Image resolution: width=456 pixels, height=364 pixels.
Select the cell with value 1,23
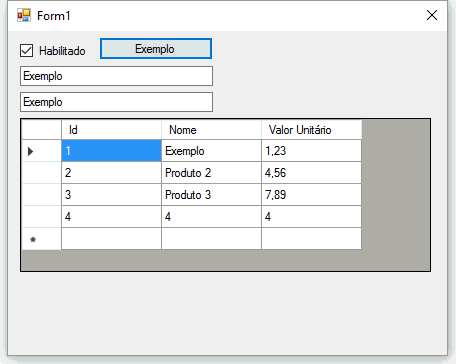point(312,151)
